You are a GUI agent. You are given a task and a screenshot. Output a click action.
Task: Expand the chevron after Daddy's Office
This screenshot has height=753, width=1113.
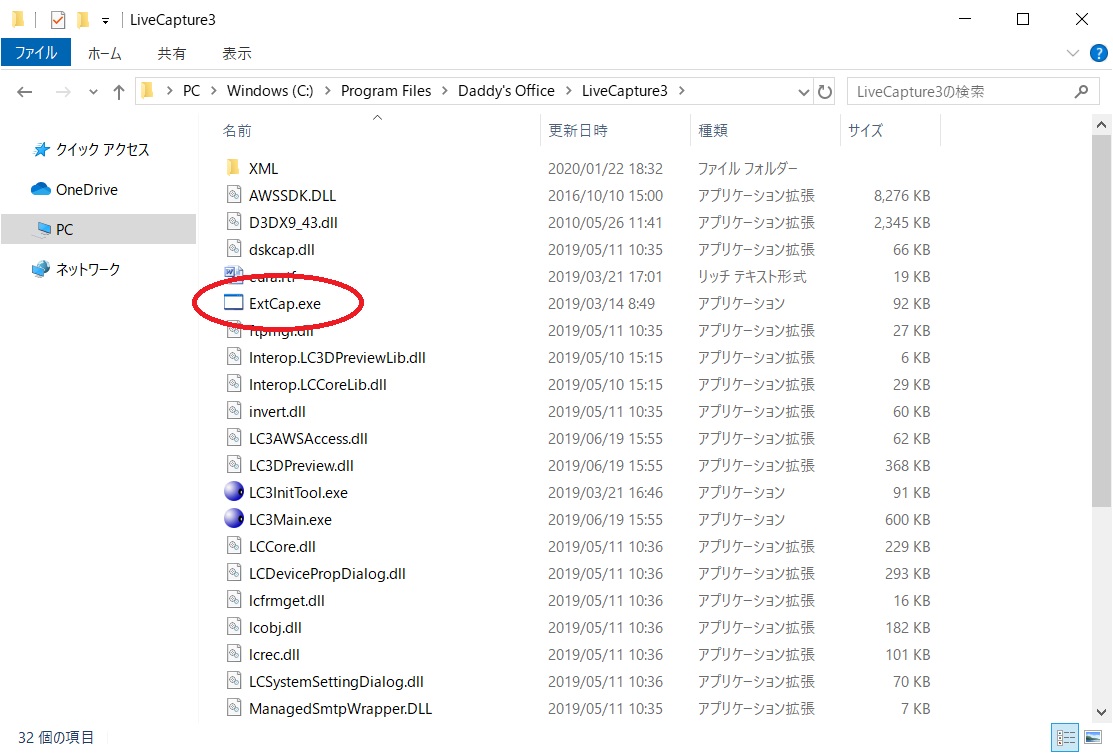point(569,91)
